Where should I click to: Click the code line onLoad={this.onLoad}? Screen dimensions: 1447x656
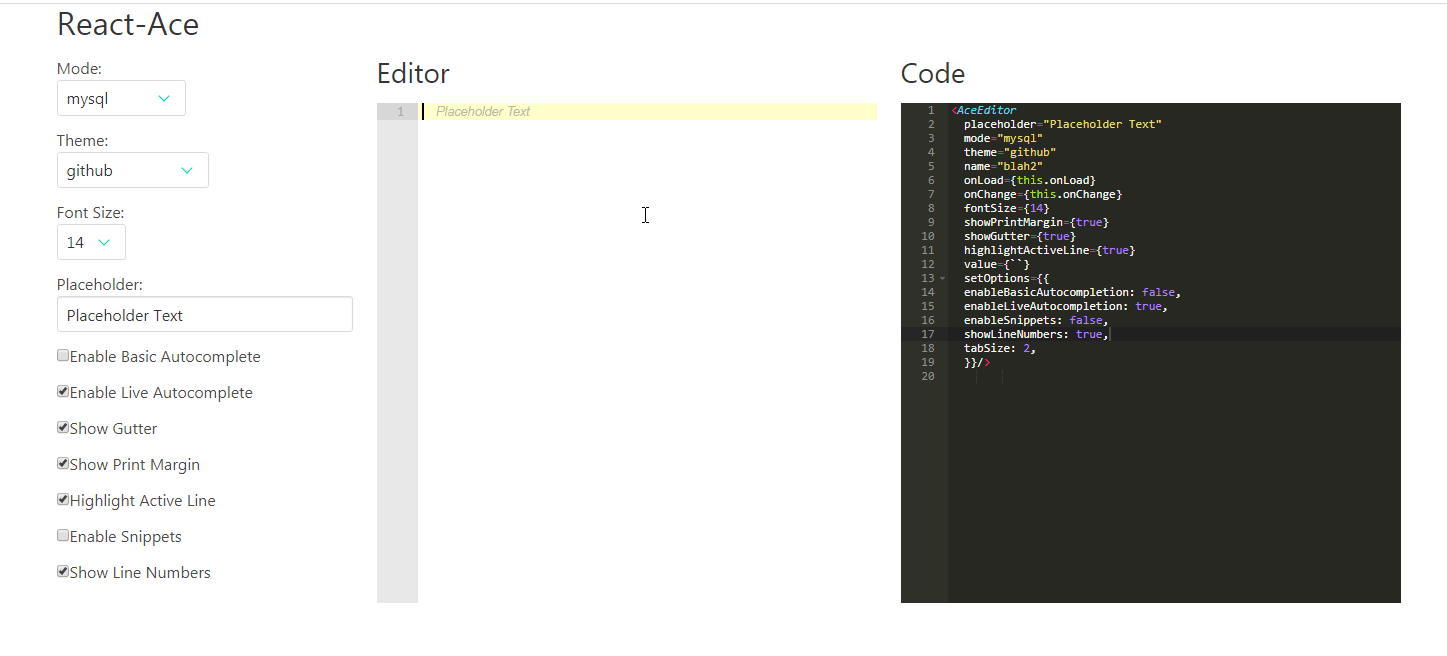click(x=1030, y=180)
